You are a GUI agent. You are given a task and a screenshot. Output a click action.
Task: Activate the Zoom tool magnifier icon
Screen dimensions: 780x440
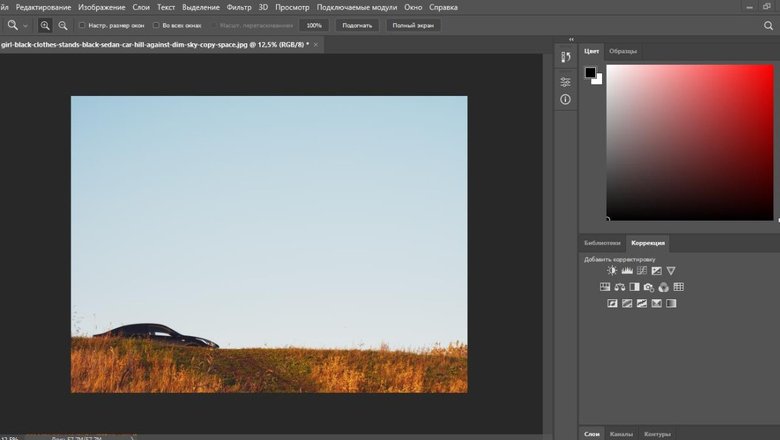pyautogui.click(x=12, y=25)
